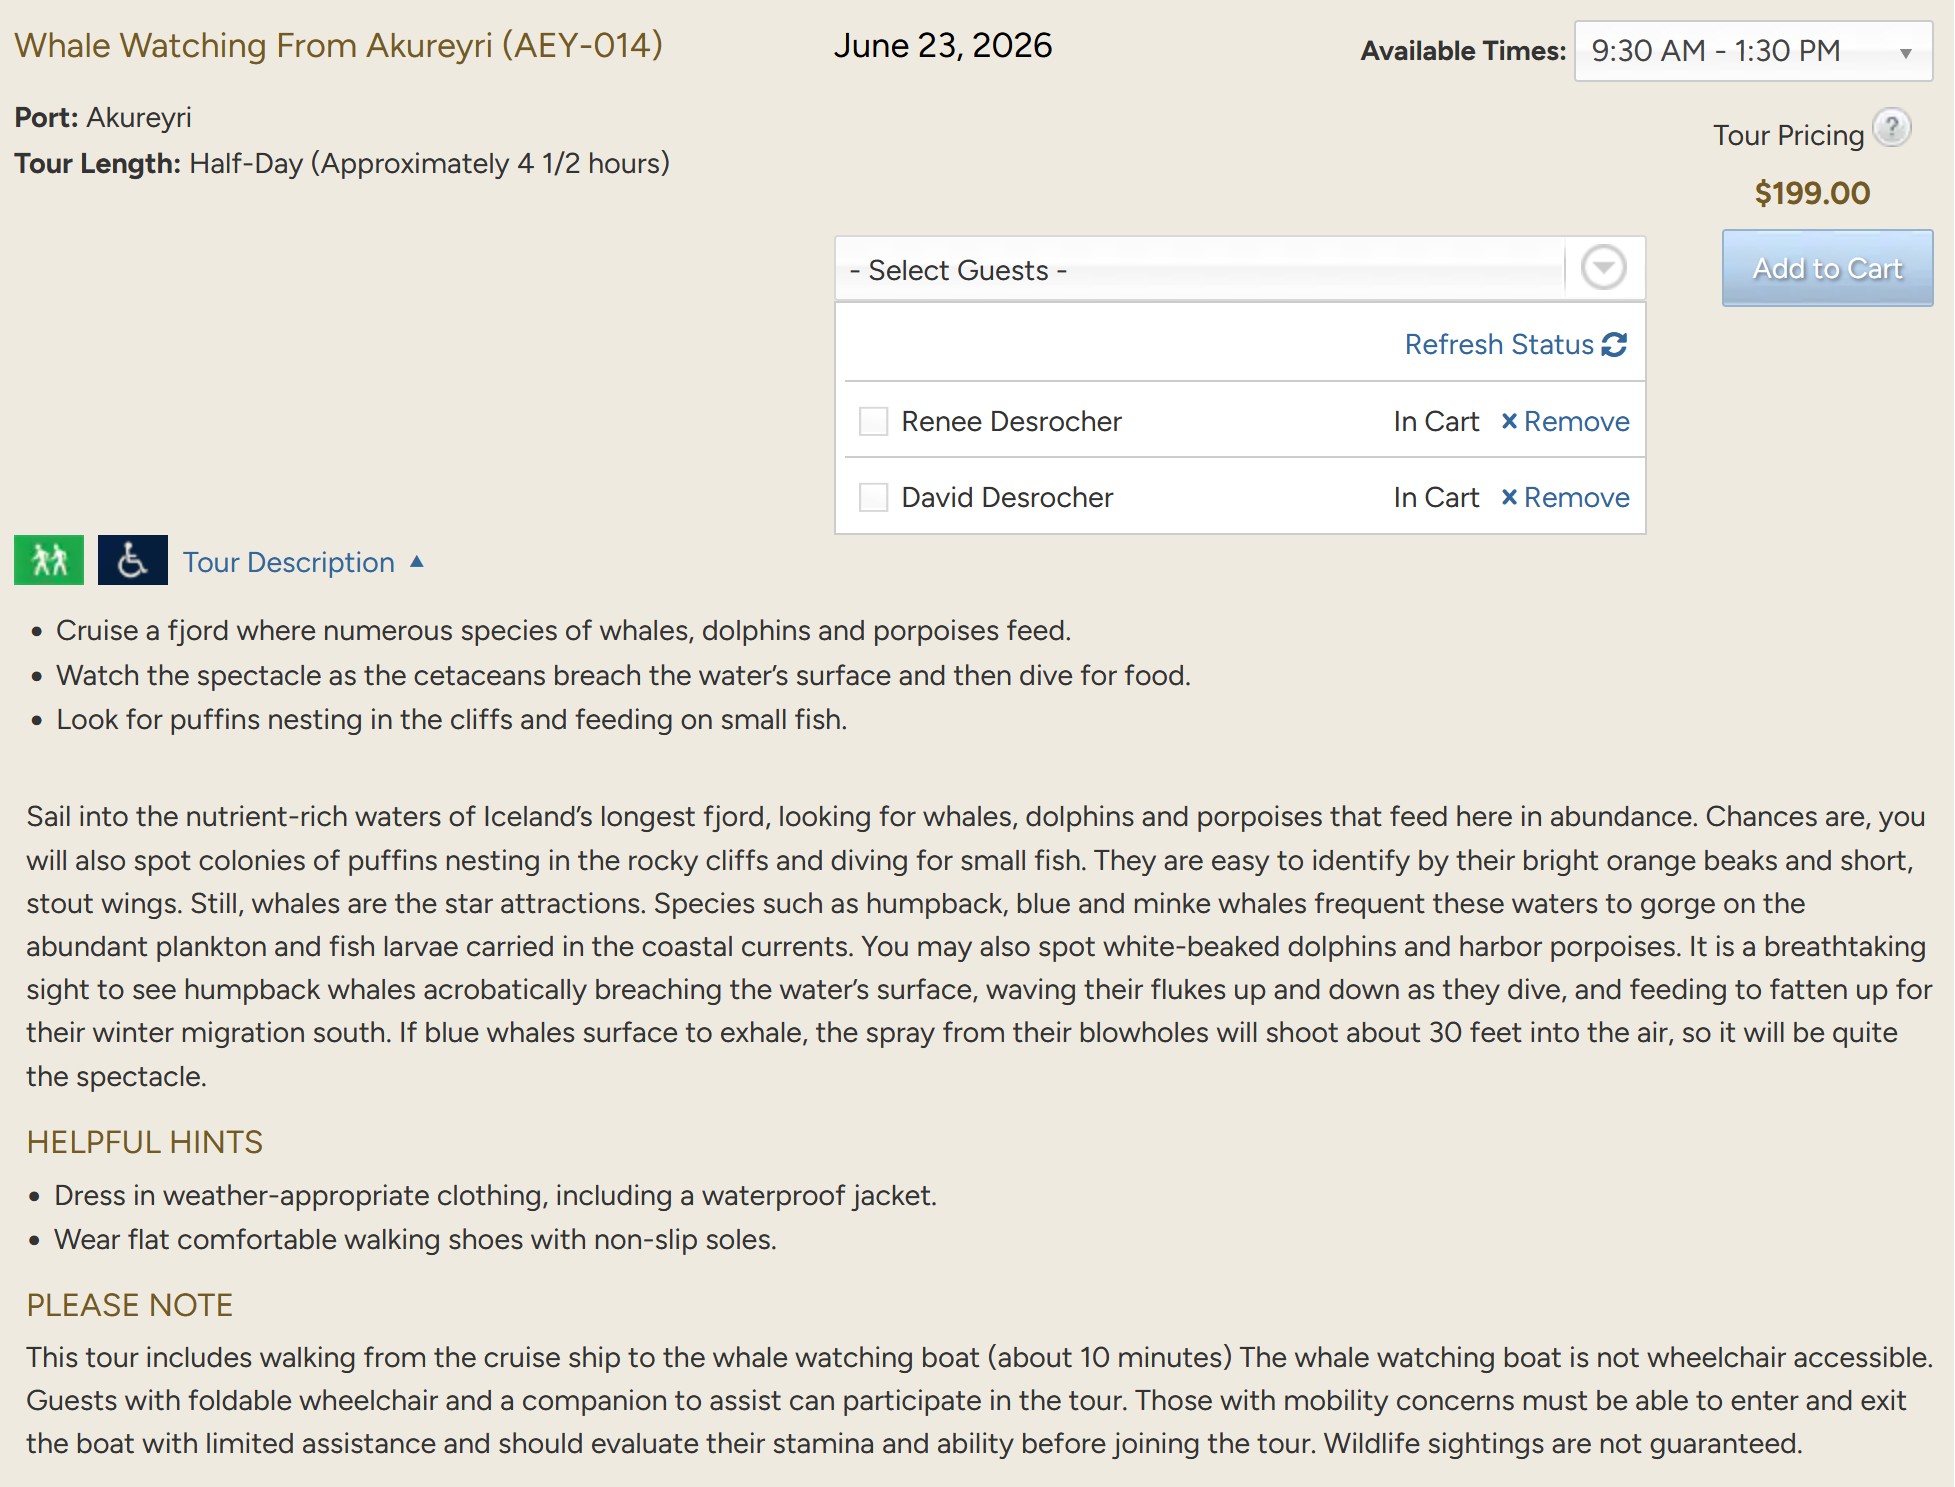Check the Renee Desrocher checkbox
Screen dimensions: 1955x1487
pos(873,421)
